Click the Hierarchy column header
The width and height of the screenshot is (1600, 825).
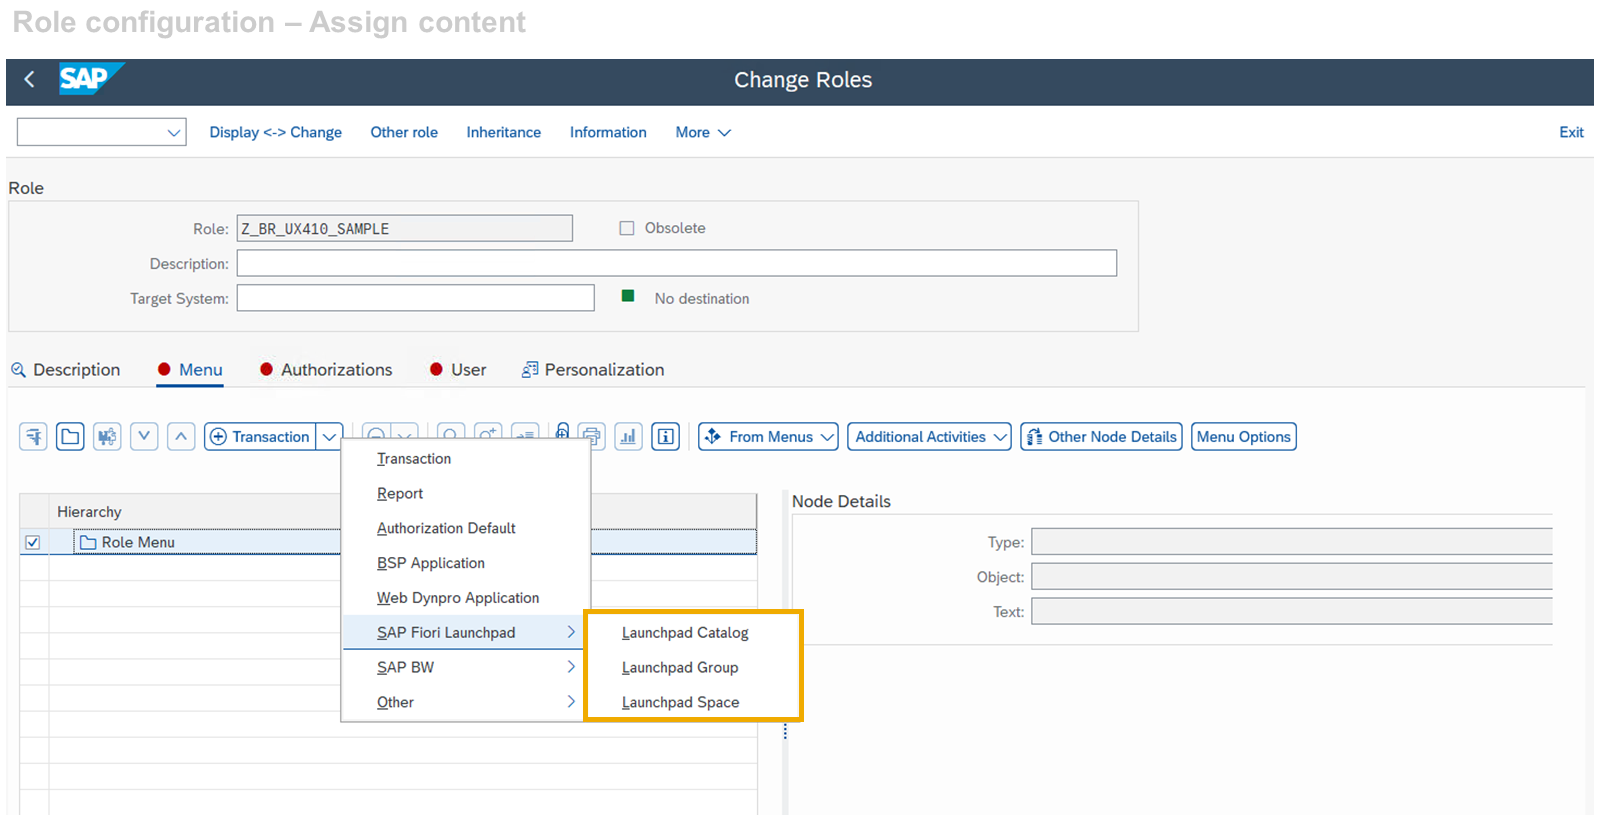[89, 512]
